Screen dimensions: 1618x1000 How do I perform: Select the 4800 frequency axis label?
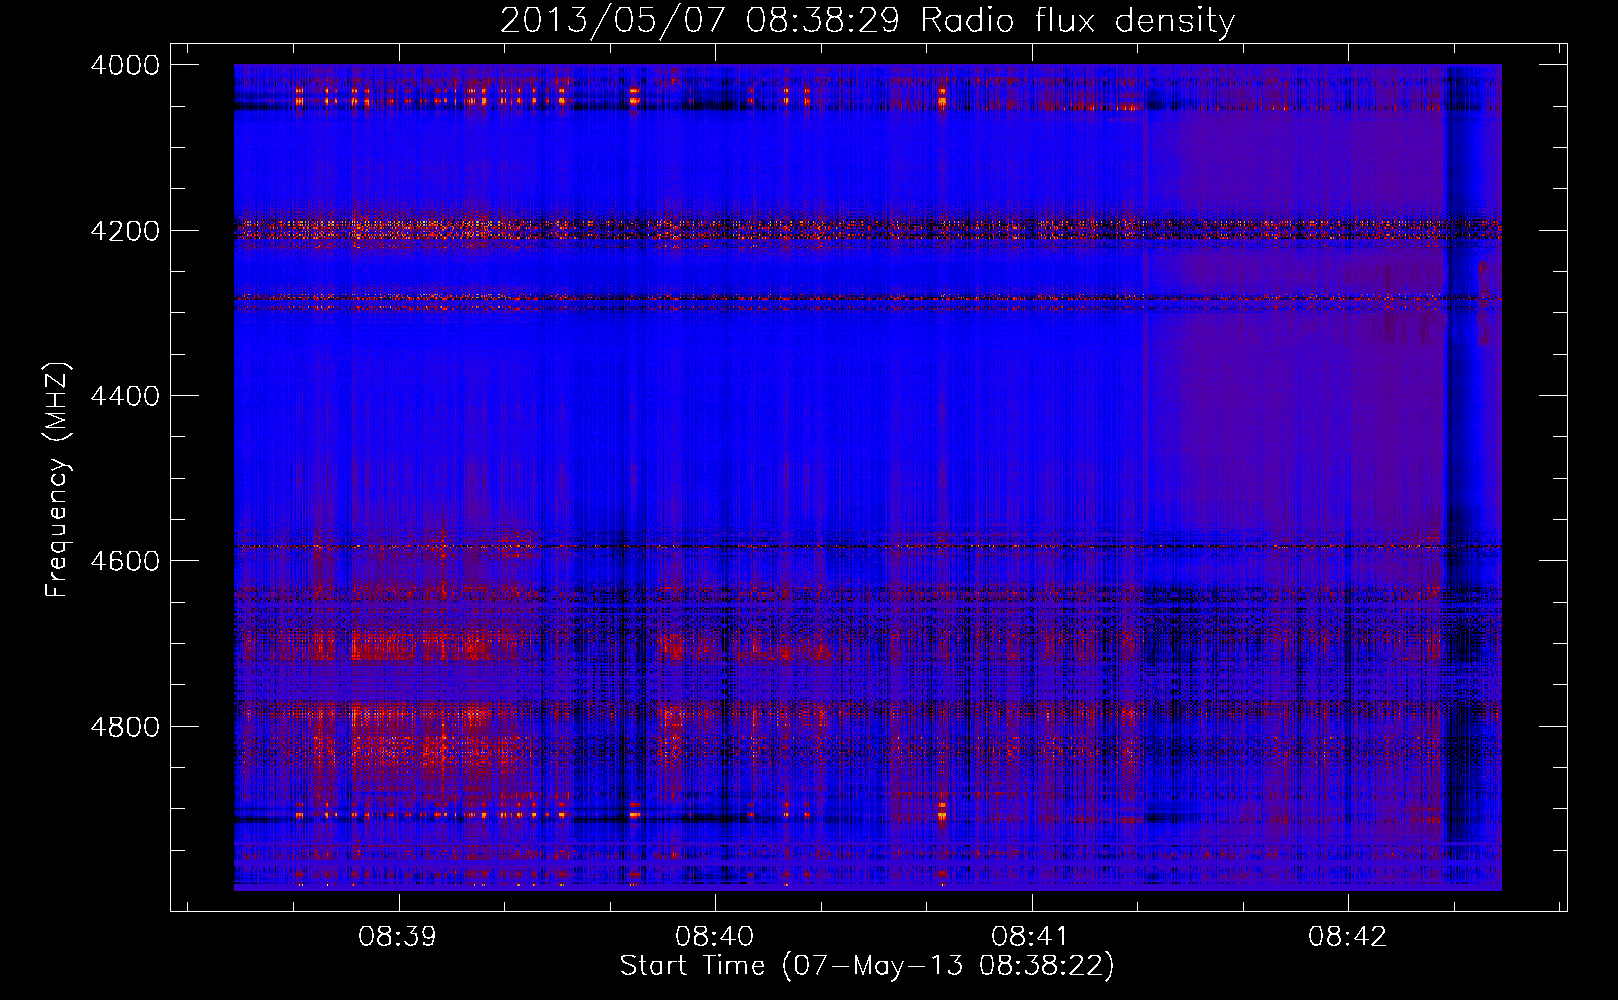125,727
